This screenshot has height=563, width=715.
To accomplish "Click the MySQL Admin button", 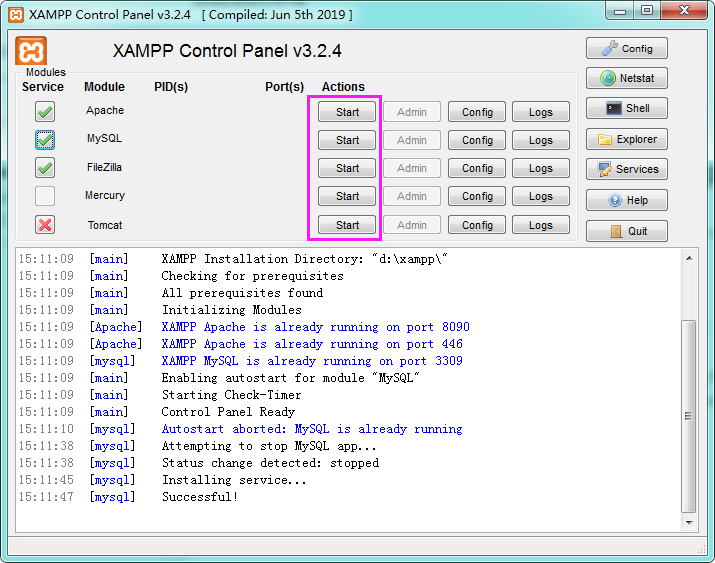I will click(412, 140).
